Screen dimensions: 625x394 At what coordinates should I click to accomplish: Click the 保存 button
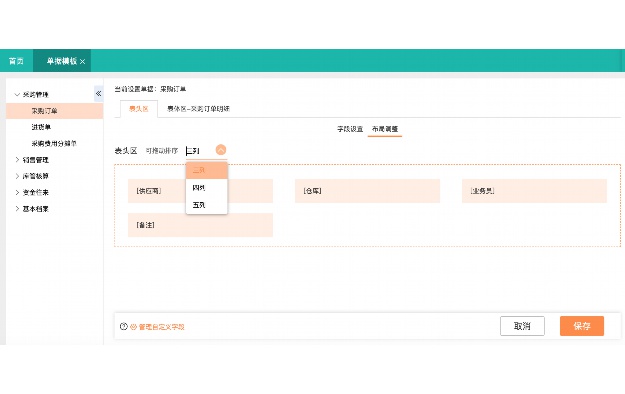click(x=582, y=326)
